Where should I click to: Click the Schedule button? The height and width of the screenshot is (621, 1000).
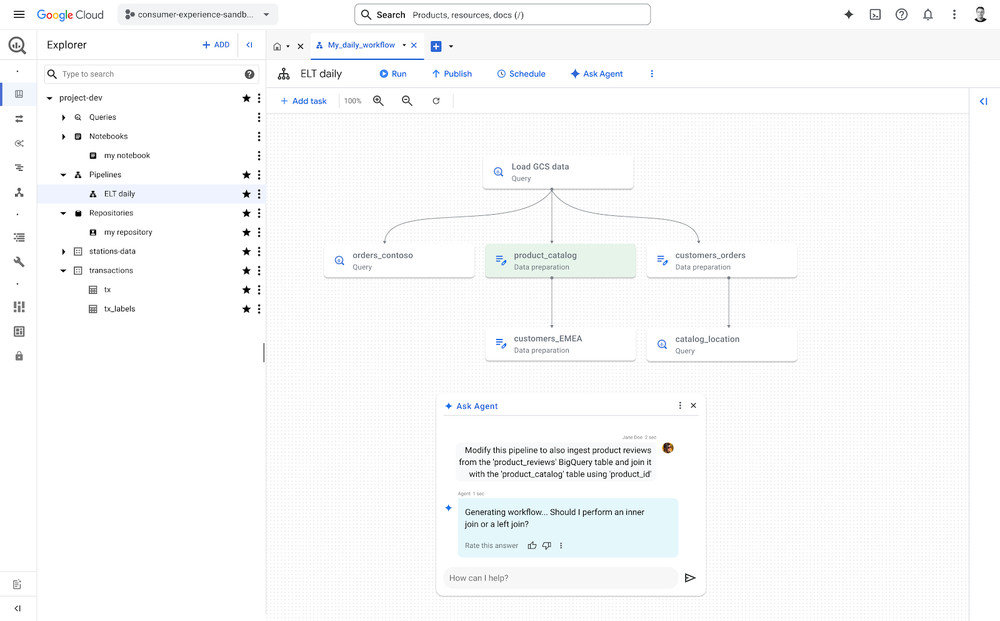(x=521, y=74)
